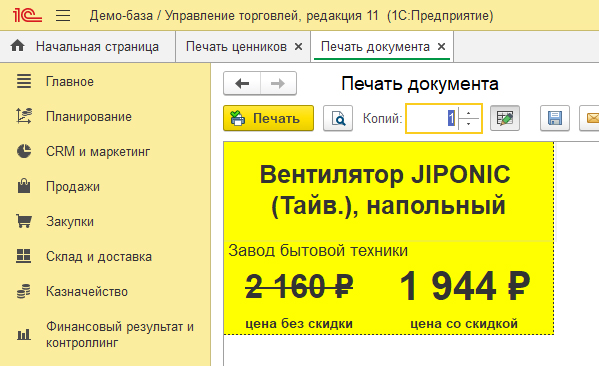Image resolution: width=599 pixels, height=366 pixels.
Task: Open Продажи section
Action: point(73,186)
